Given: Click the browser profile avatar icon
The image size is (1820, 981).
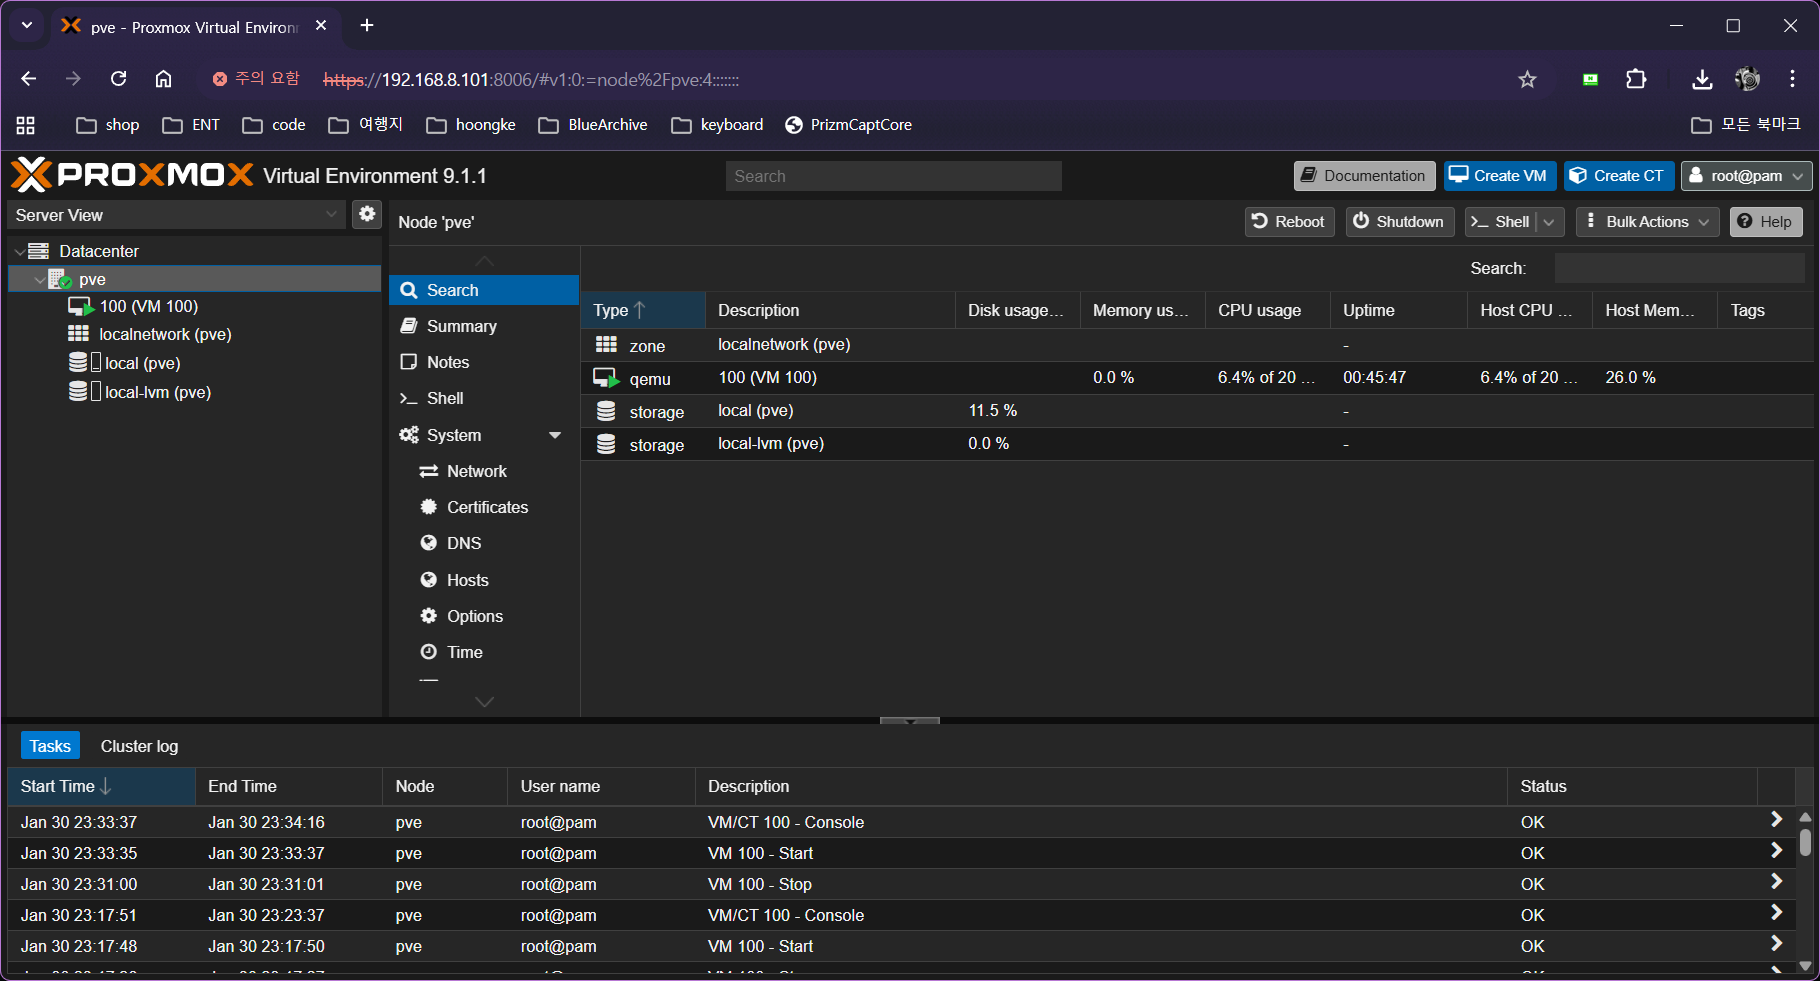Looking at the screenshot, I should (1747, 79).
